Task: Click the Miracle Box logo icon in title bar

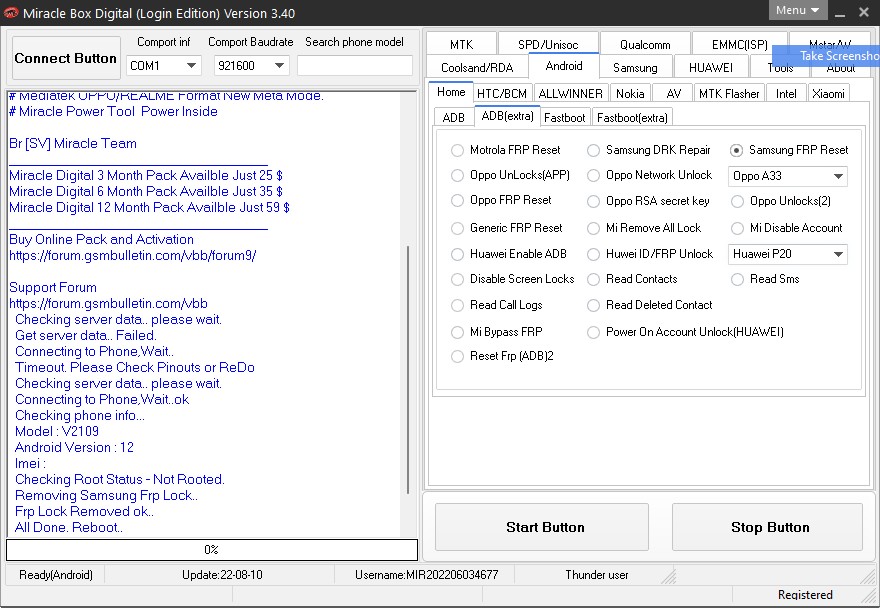Action: 11,12
